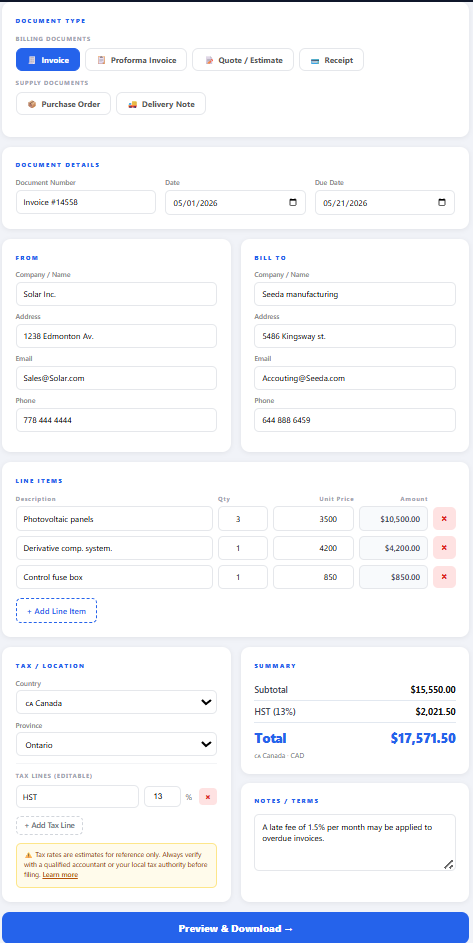
Task: Delete the HST tax line
Action: pyautogui.click(x=208, y=797)
